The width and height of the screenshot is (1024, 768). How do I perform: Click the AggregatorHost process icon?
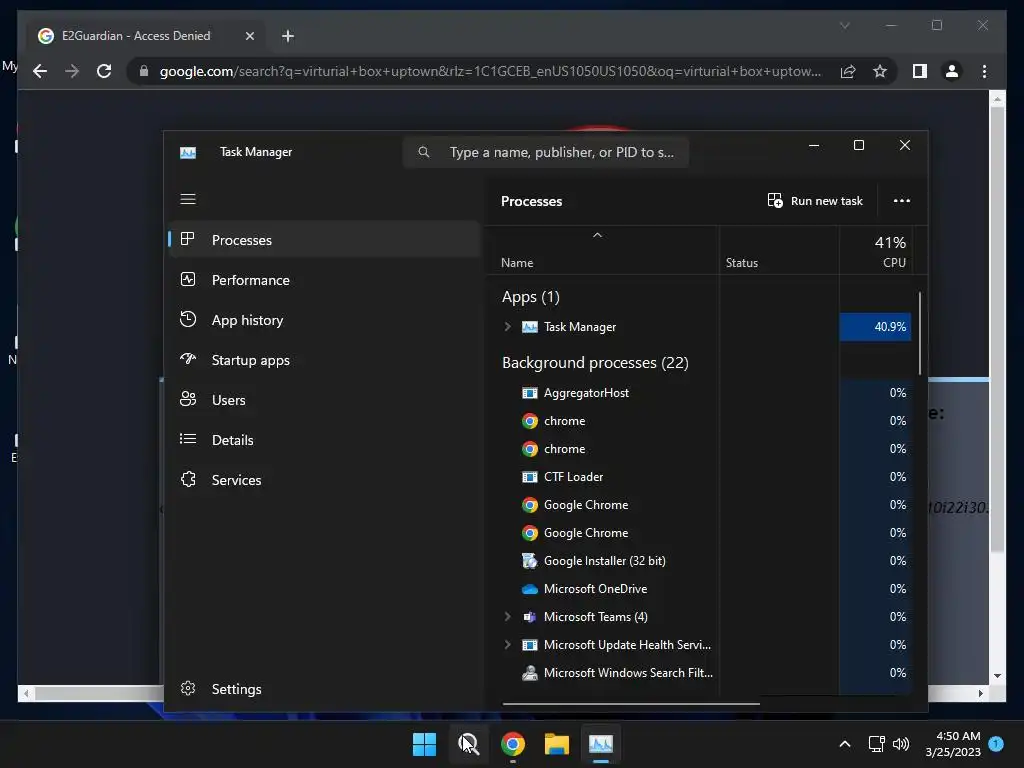[x=530, y=392]
